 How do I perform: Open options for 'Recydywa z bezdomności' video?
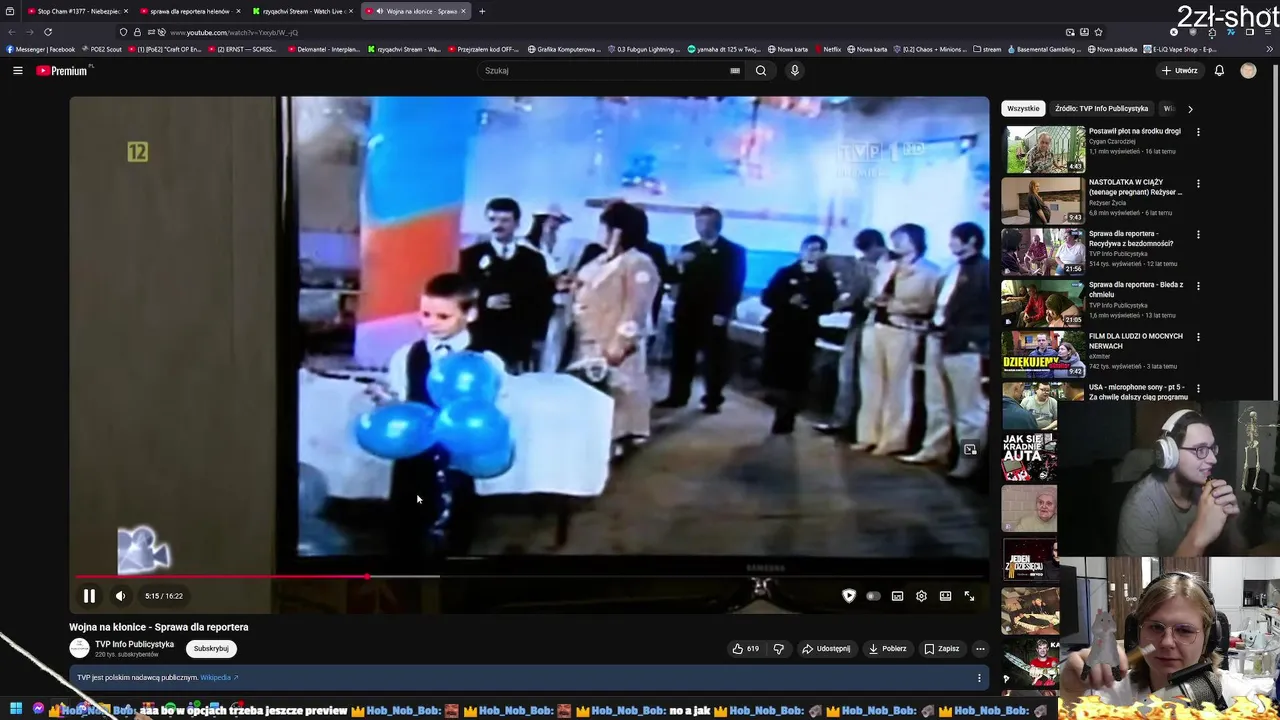(x=1198, y=235)
